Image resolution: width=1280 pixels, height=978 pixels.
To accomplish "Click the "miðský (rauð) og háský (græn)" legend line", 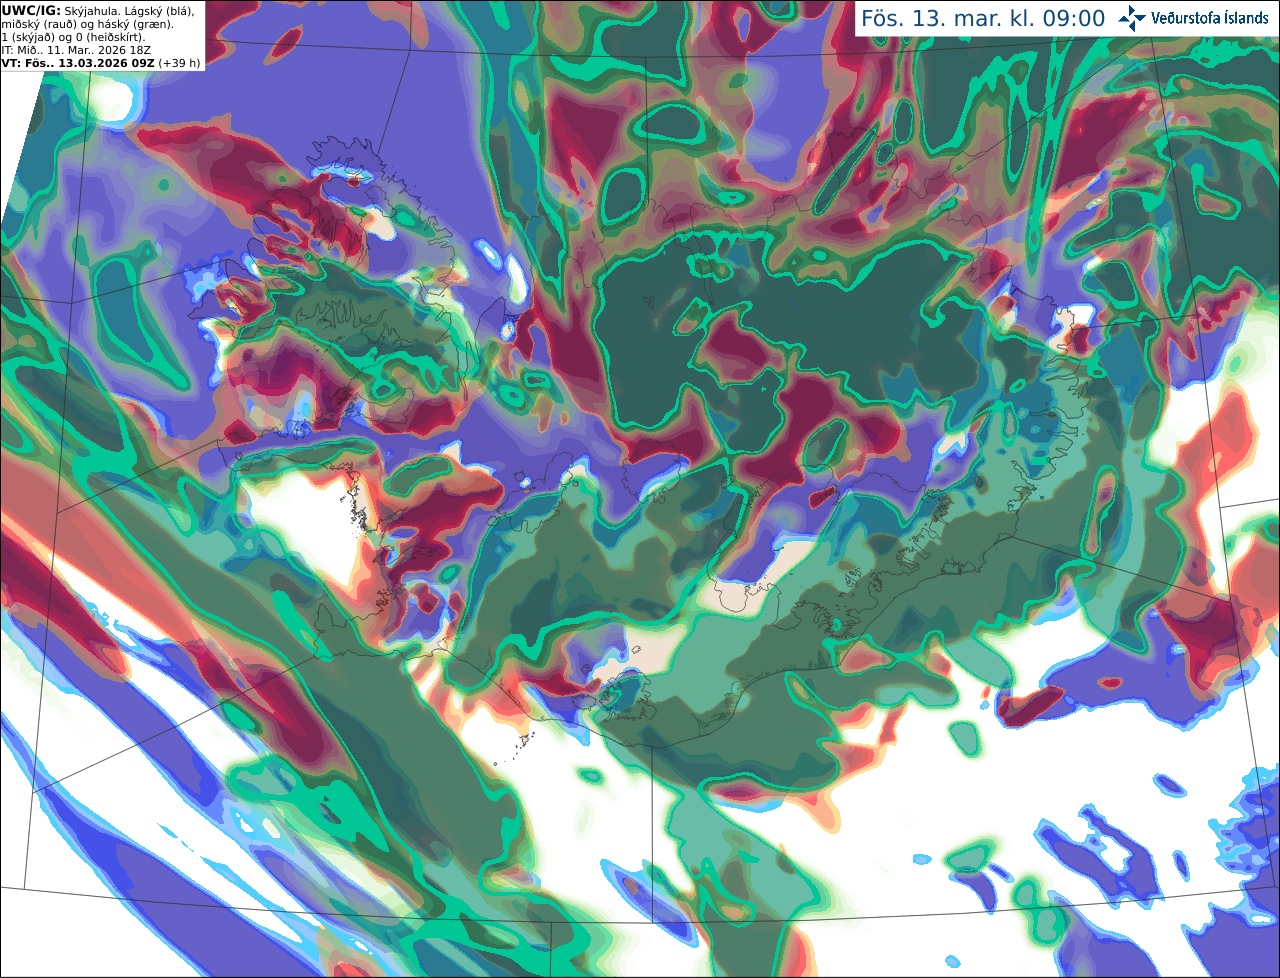I will 87,24.
